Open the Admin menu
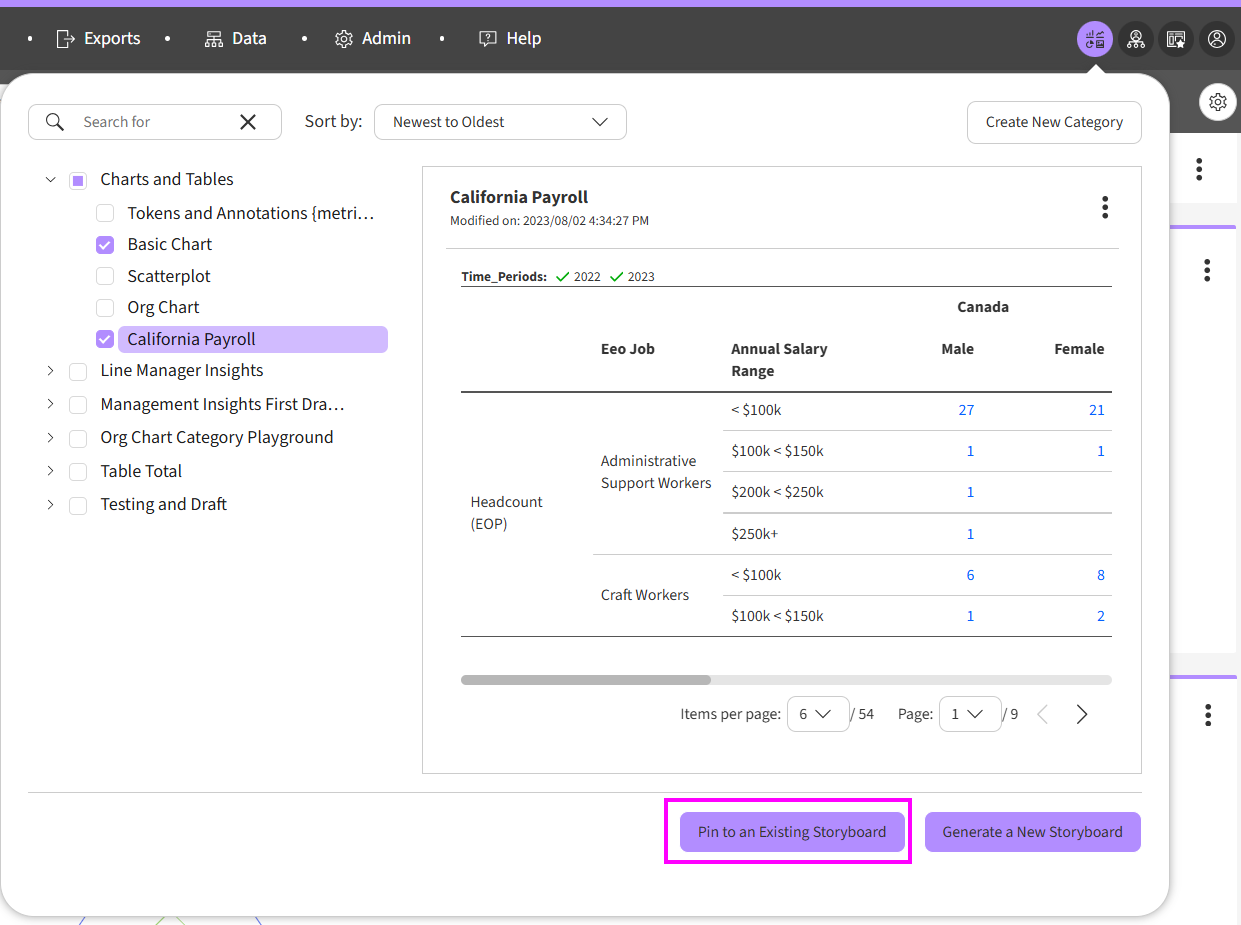 click(x=373, y=39)
